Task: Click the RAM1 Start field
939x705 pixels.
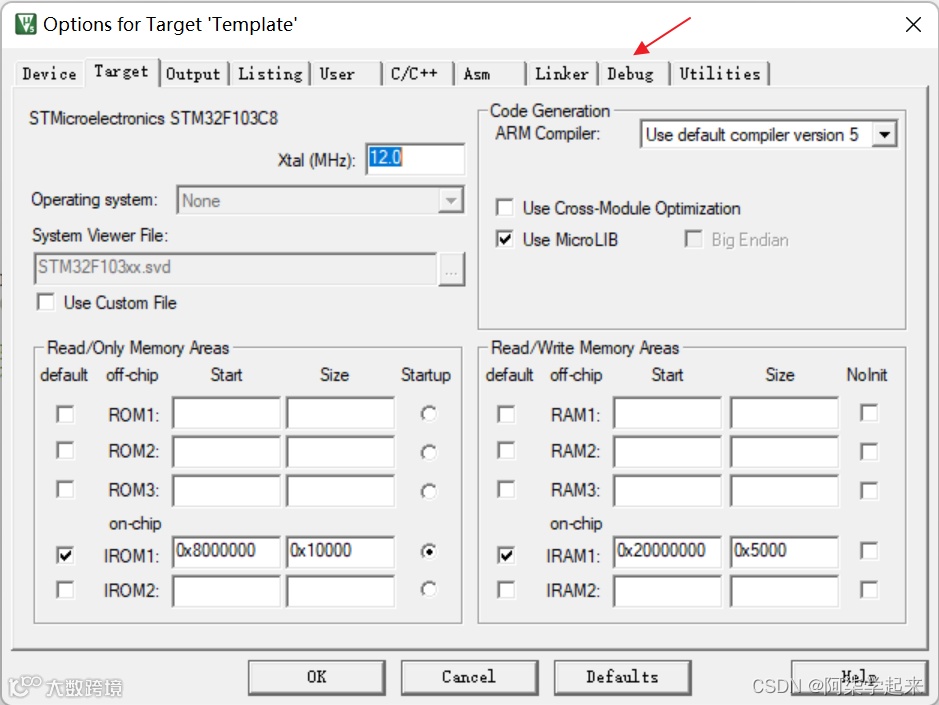Action: click(667, 413)
